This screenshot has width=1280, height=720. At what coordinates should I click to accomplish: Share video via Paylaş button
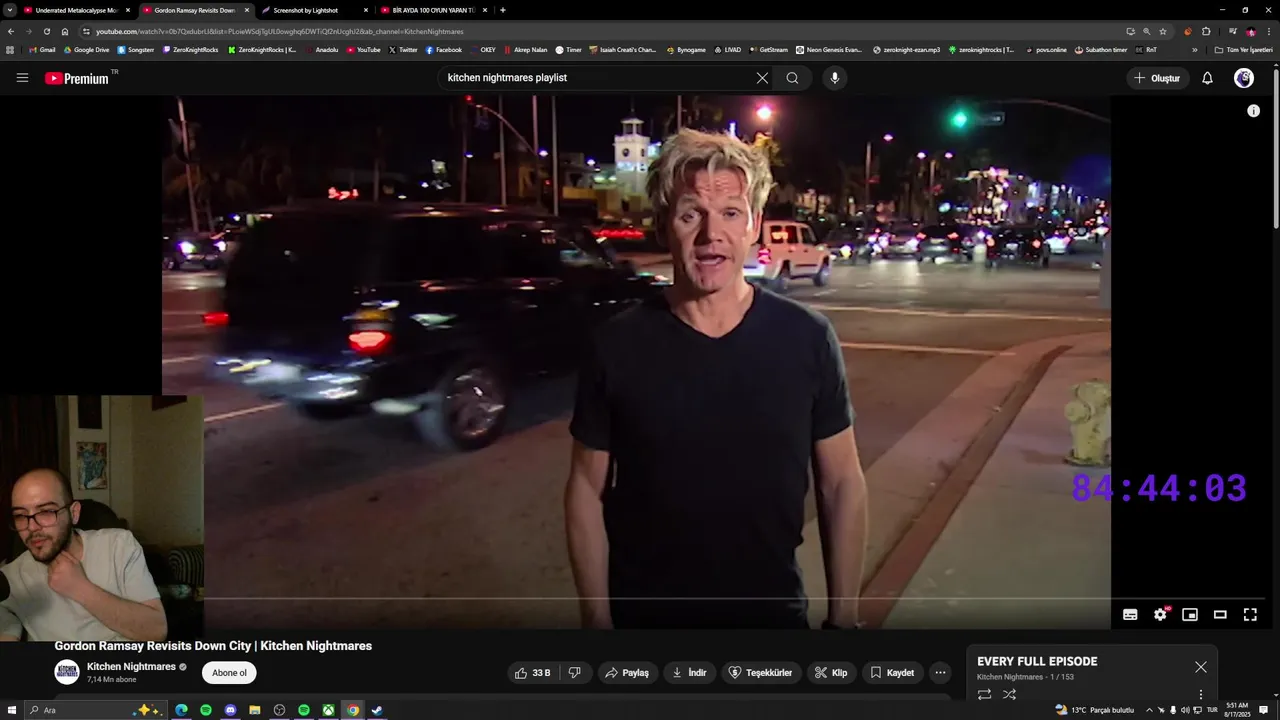(627, 673)
